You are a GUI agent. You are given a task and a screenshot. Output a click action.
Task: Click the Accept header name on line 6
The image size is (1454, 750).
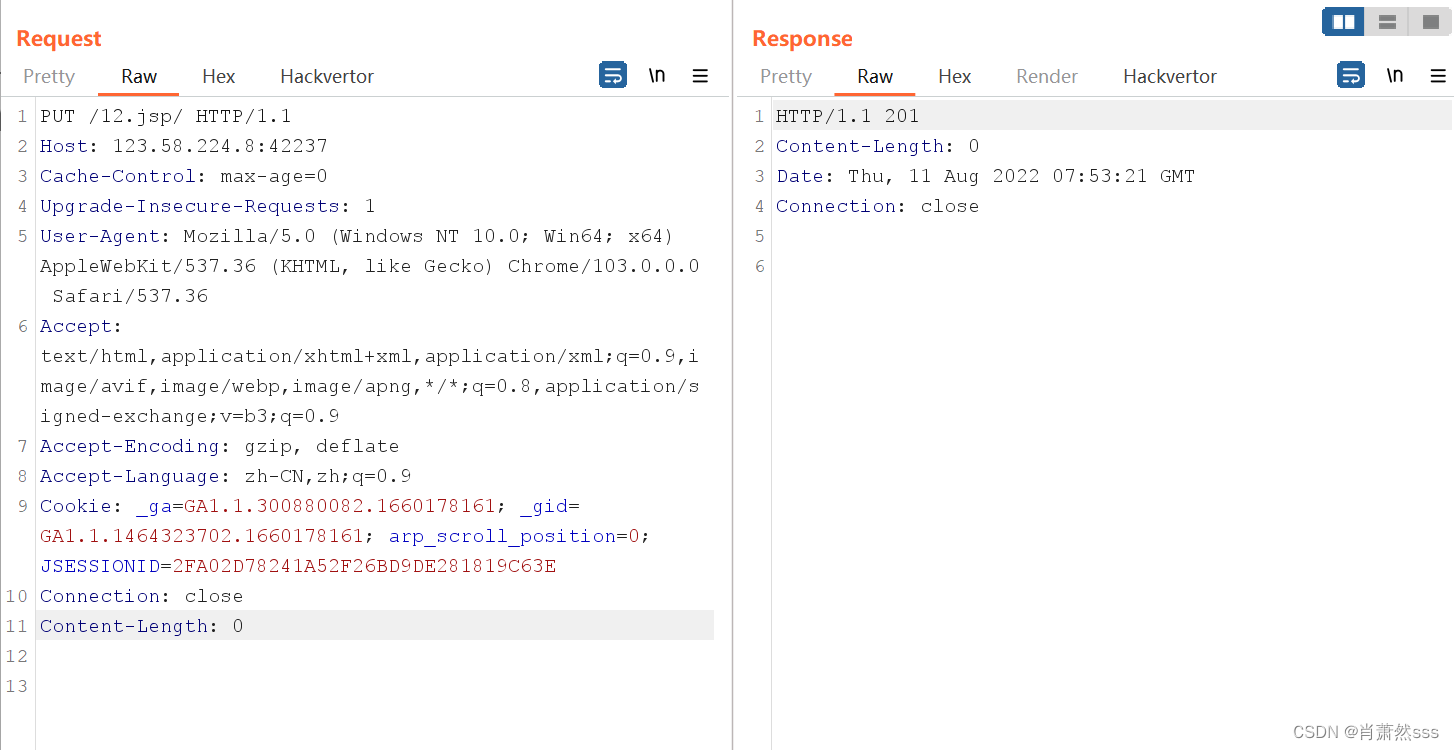click(76, 326)
